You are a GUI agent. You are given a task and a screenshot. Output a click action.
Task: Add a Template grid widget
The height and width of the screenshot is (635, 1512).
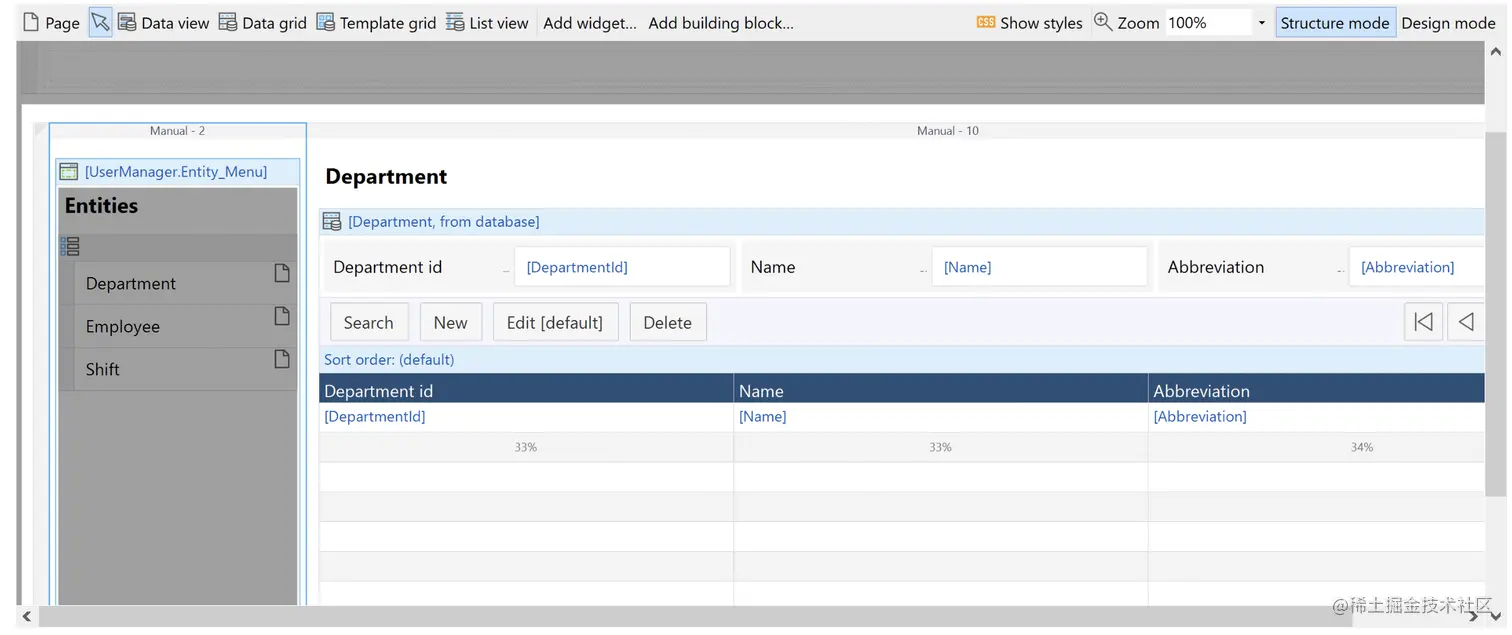click(x=376, y=22)
